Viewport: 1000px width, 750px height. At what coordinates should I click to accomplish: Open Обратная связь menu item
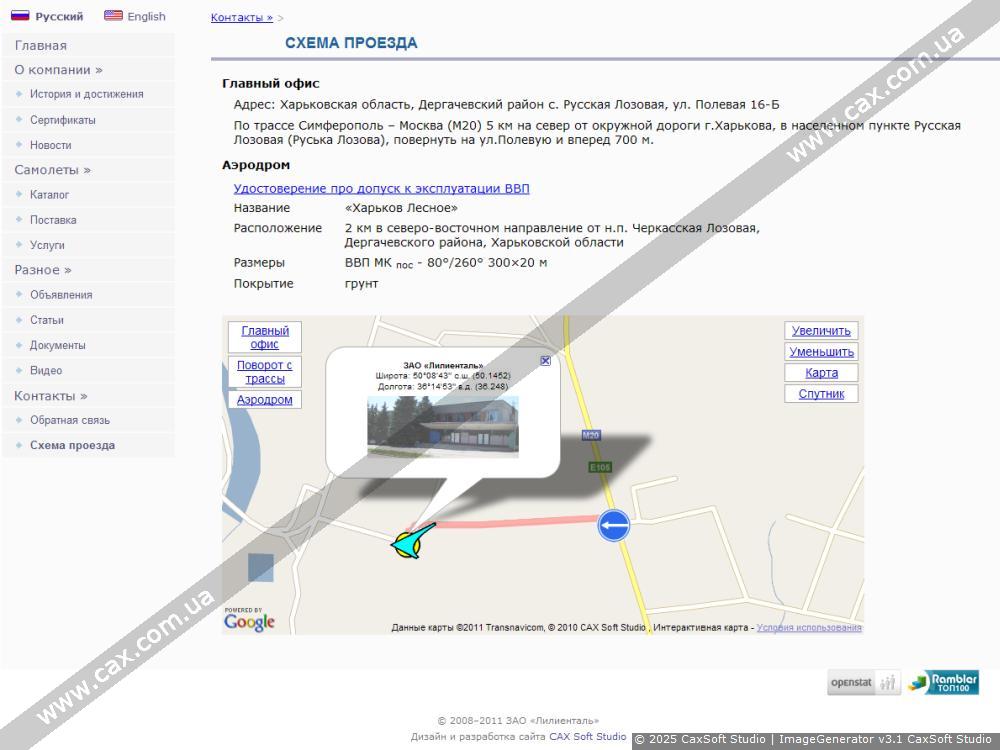point(70,420)
